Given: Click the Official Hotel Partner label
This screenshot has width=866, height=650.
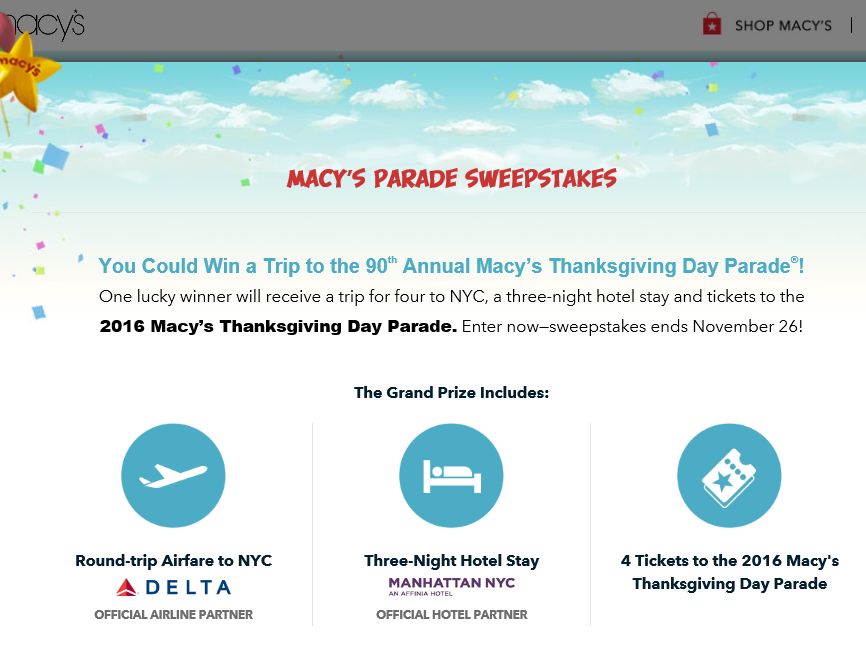Looking at the screenshot, I should click(x=451, y=615).
